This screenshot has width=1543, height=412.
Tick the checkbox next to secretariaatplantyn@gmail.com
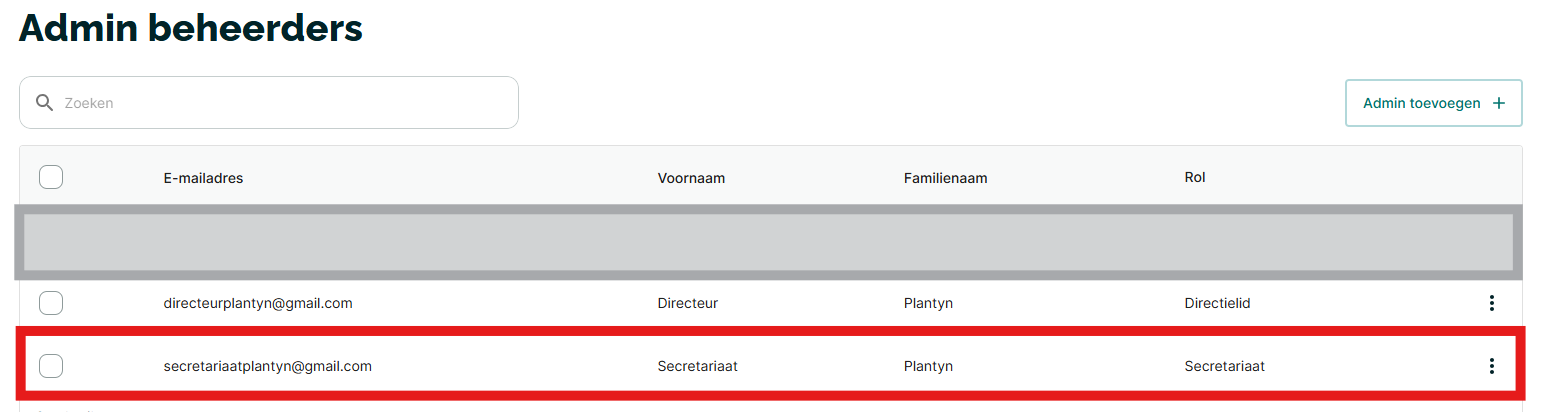point(51,366)
